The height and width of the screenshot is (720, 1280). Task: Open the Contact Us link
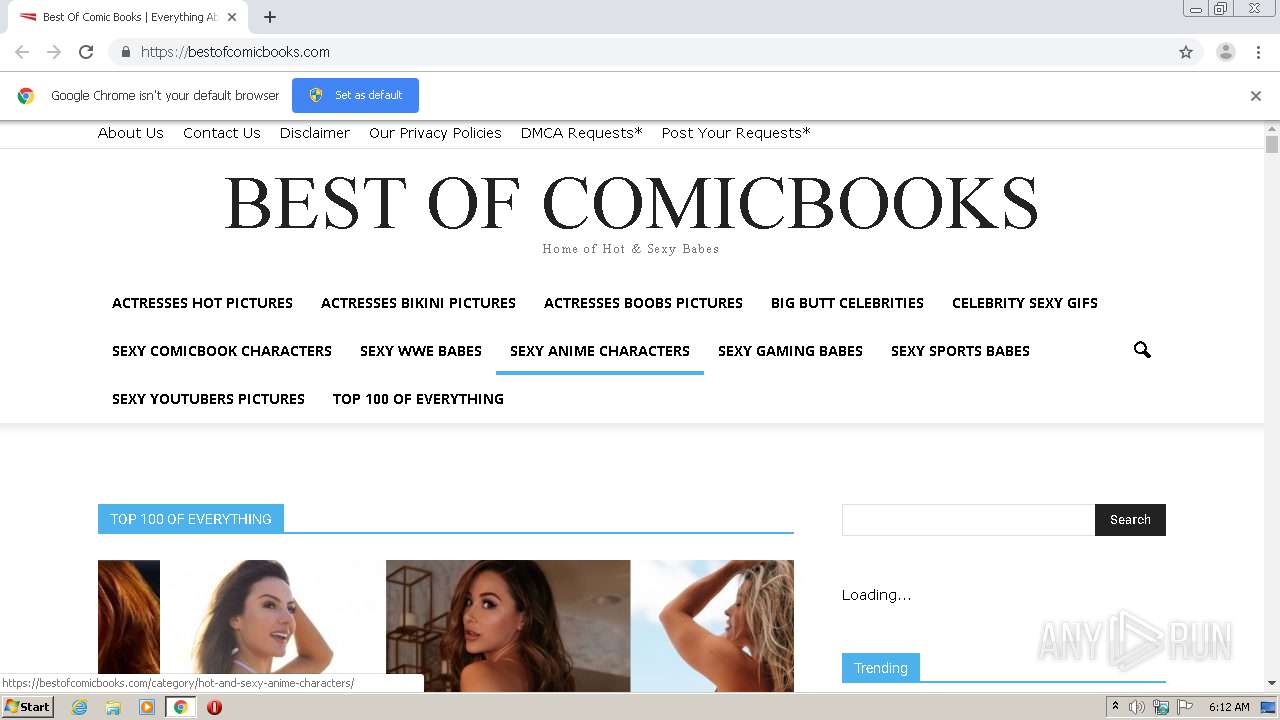coord(222,133)
